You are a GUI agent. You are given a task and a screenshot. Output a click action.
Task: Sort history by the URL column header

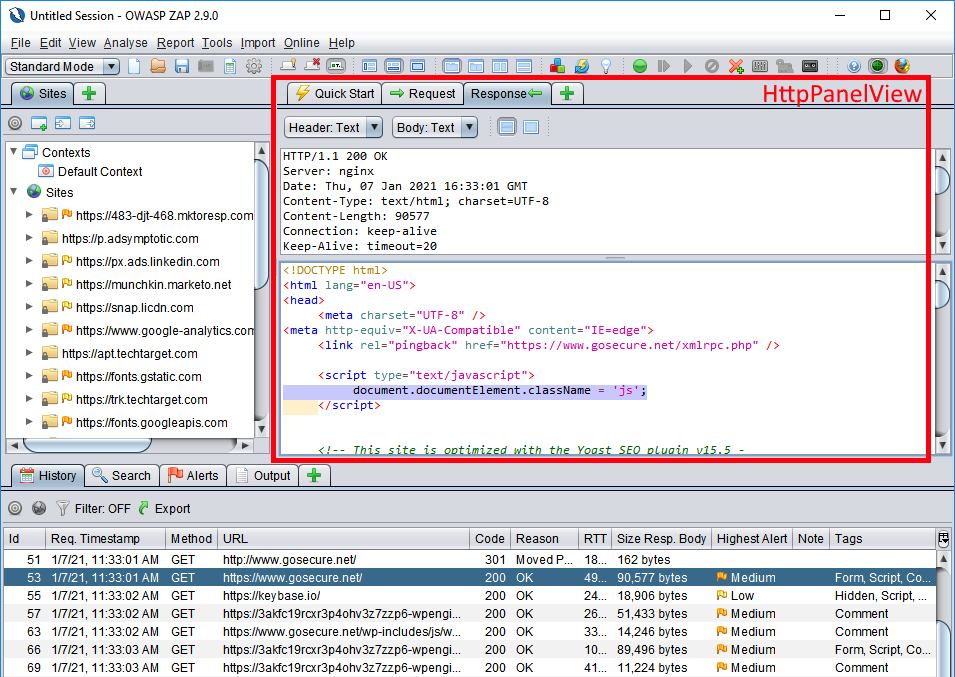(344, 538)
